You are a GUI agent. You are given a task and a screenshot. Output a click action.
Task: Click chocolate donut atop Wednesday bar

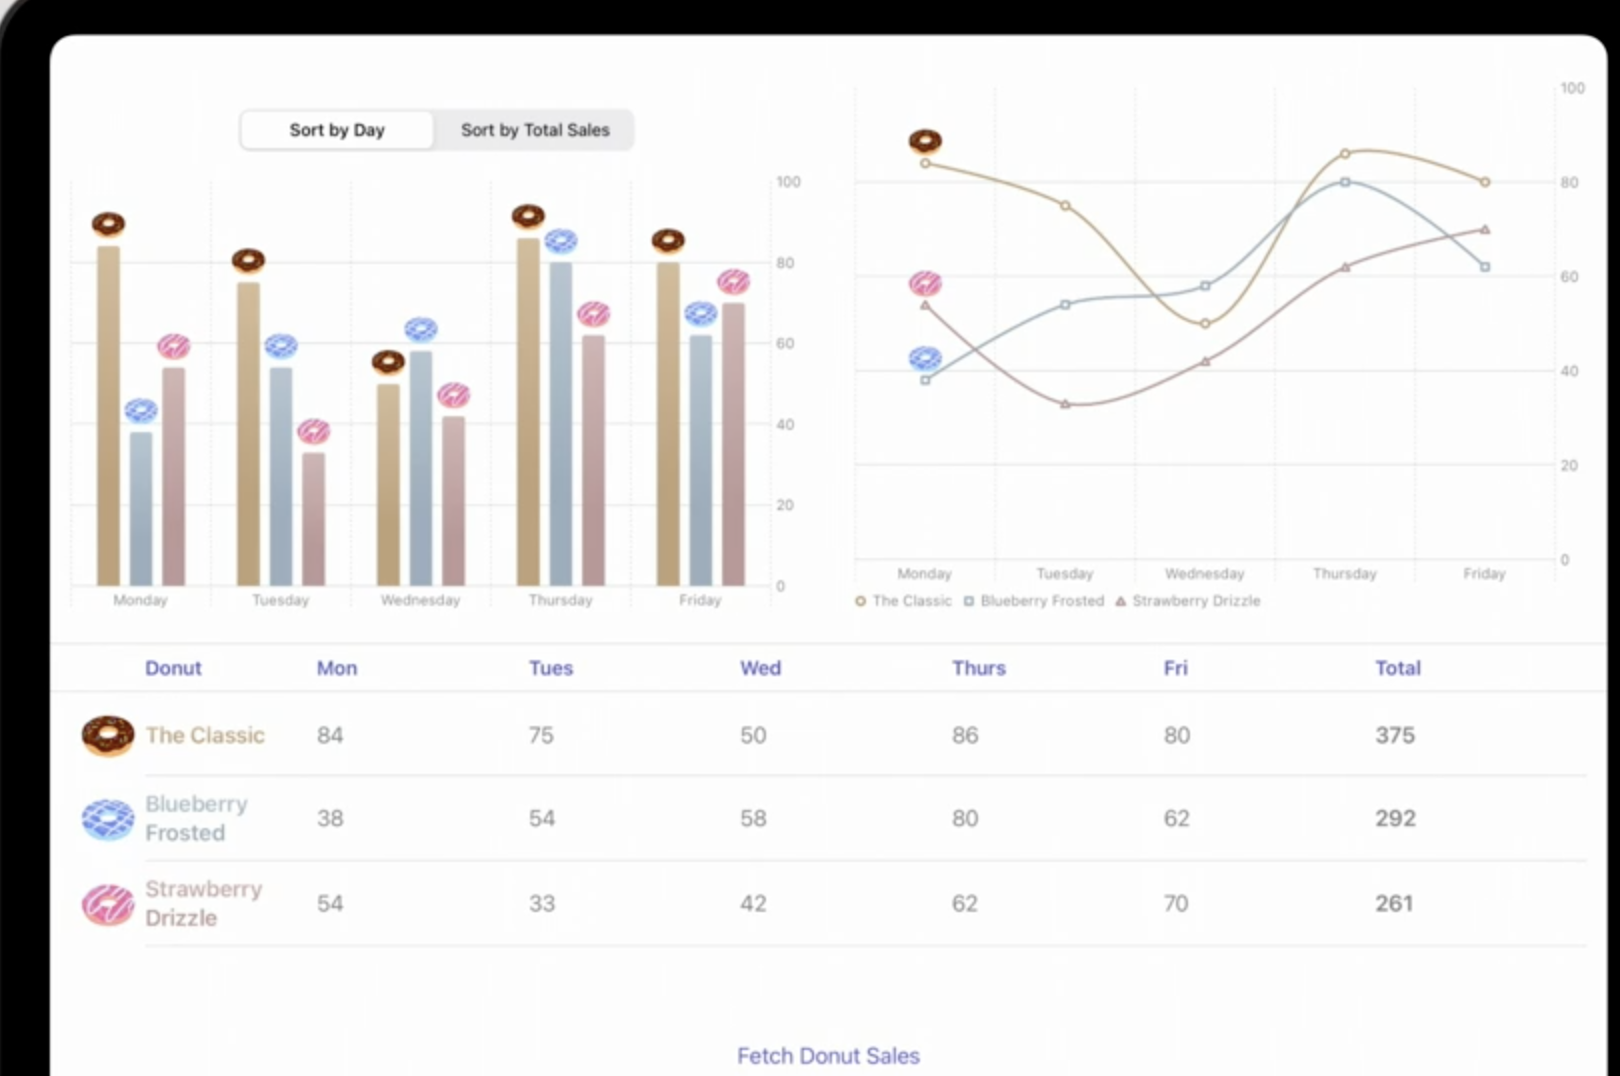coord(389,362)
